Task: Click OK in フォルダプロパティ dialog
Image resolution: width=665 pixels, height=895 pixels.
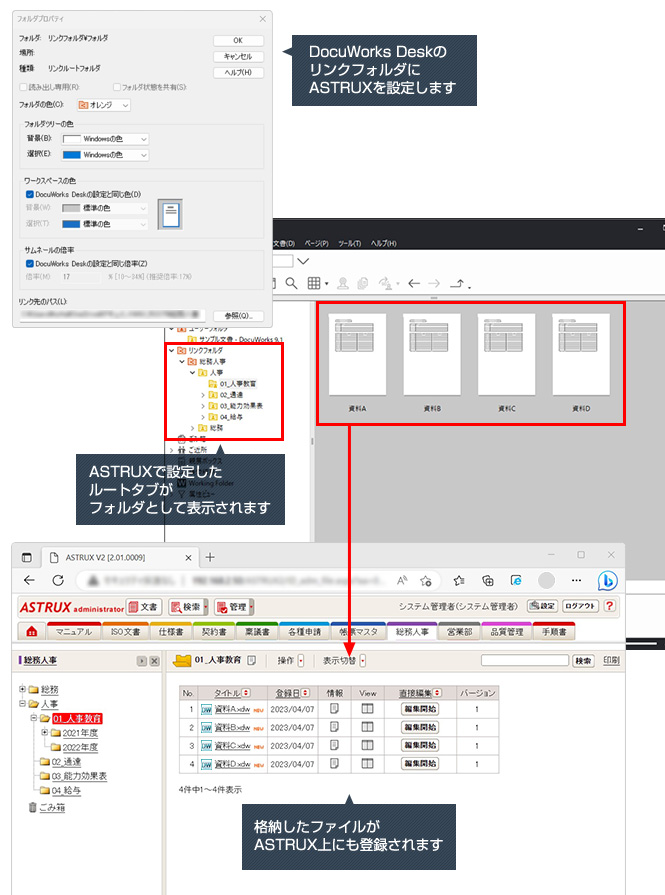Action: 238,41
